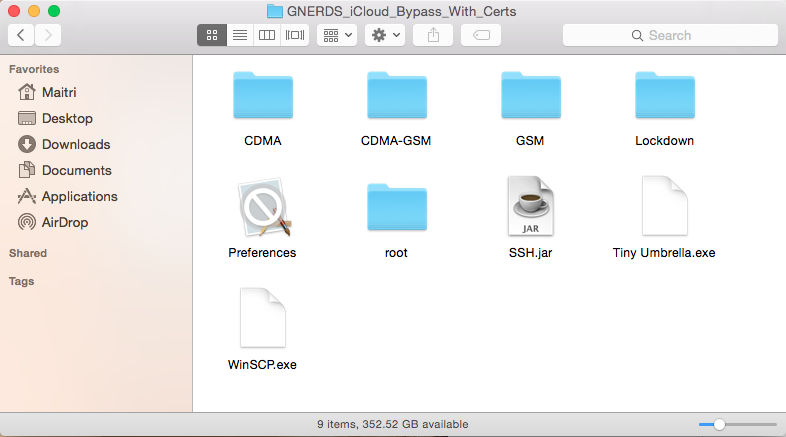
Task: Click Tags sidebar section header
Action: point(22,281)
